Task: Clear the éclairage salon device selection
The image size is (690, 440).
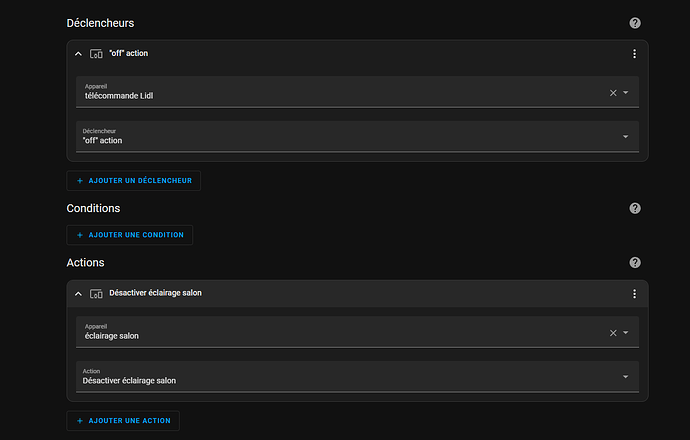Action: 613,333
